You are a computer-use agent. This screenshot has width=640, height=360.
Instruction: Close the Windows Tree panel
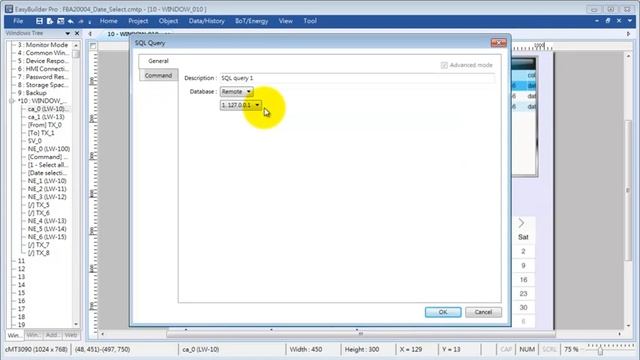(77, 33)
